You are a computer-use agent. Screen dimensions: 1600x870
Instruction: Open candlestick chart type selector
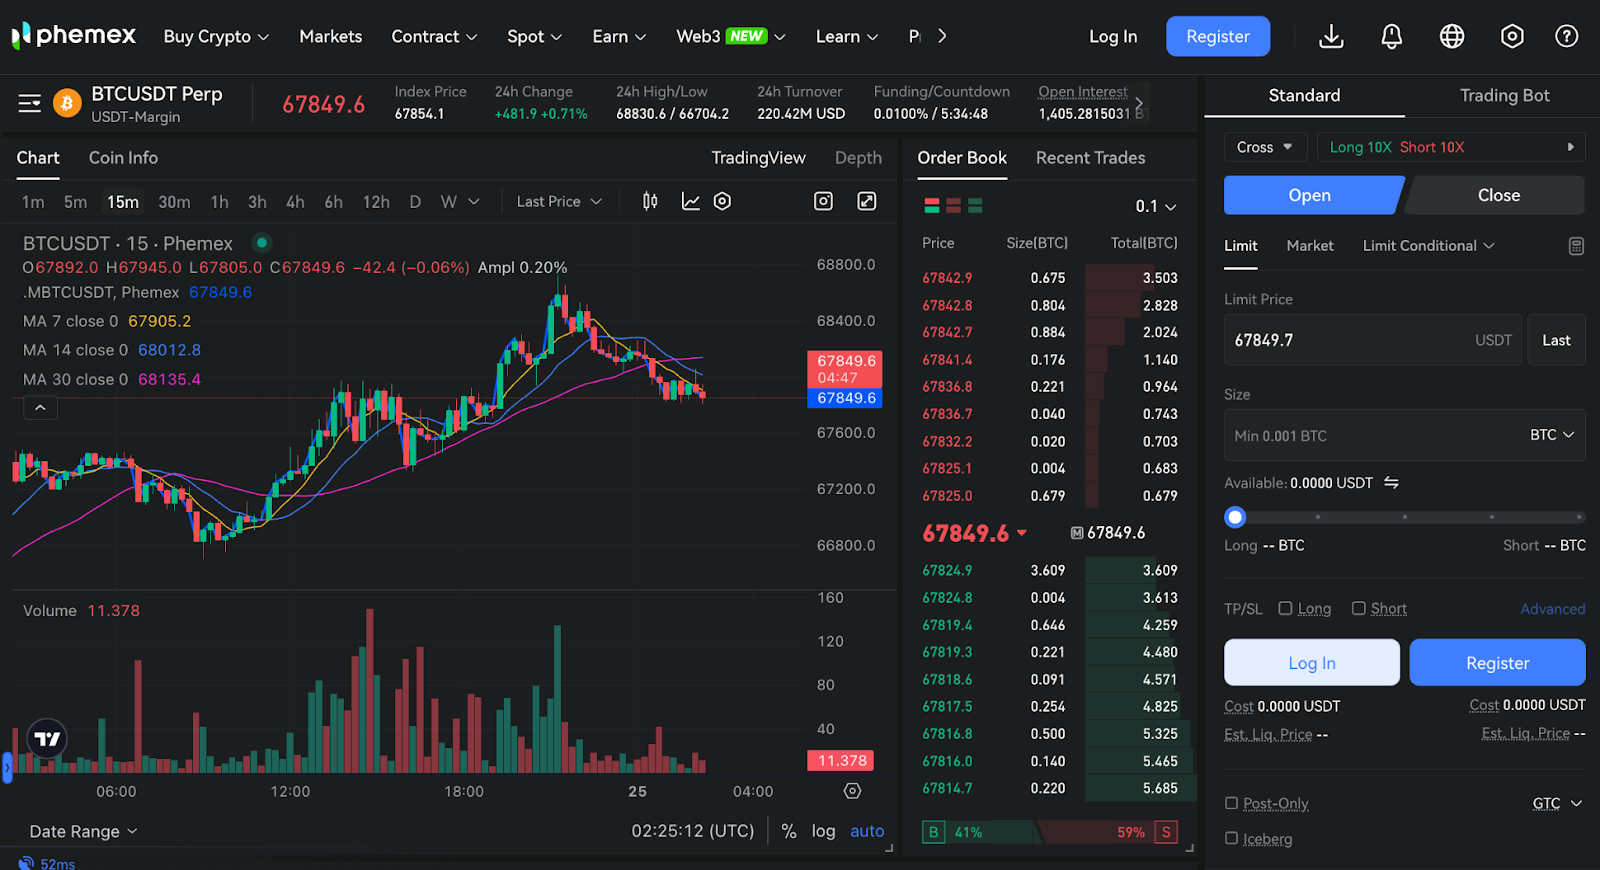tap(650, 201)
